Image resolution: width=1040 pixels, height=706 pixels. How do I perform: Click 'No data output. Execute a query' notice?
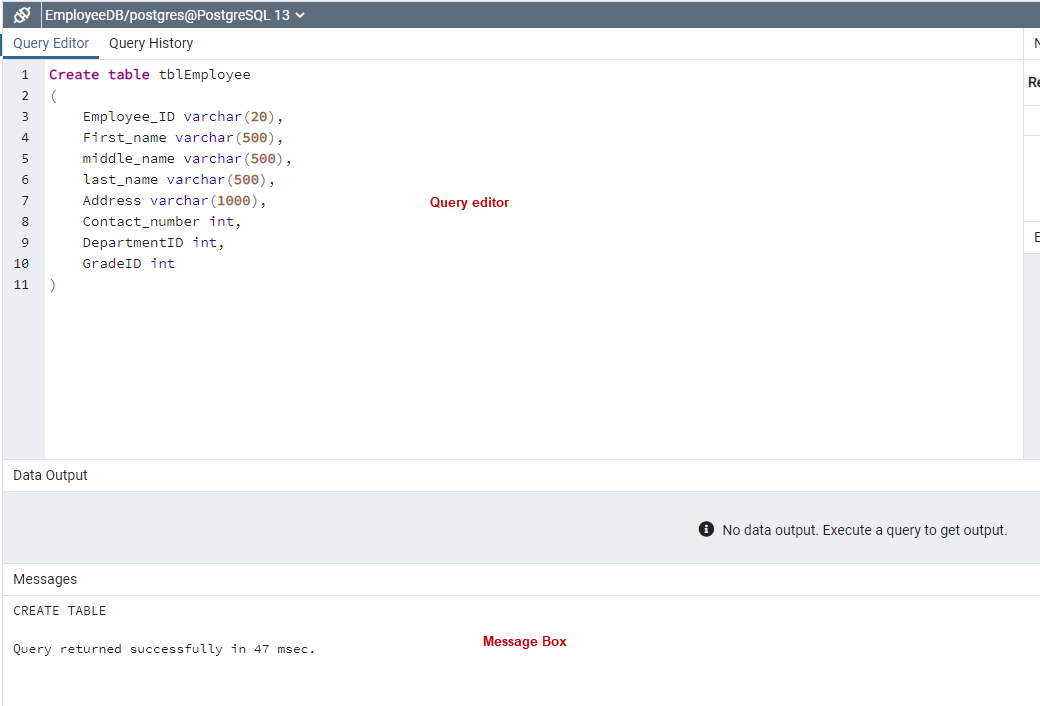point(865,530)
